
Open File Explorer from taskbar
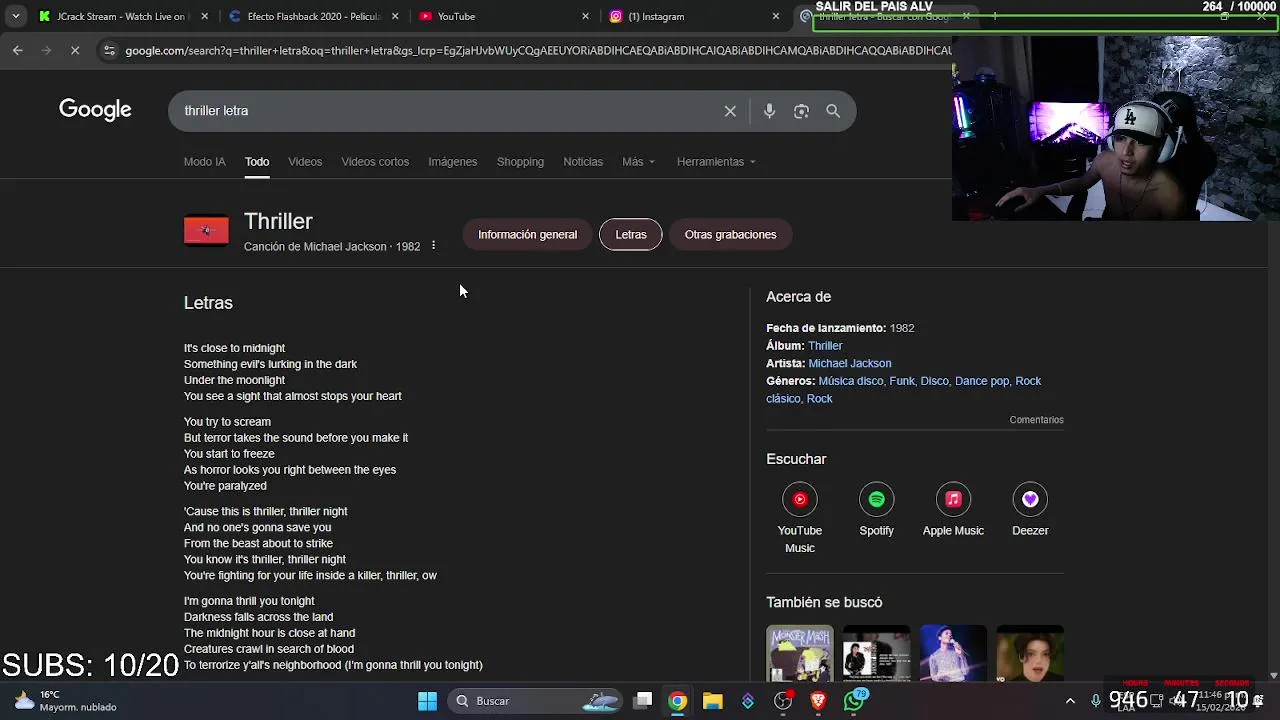point(712,701)
